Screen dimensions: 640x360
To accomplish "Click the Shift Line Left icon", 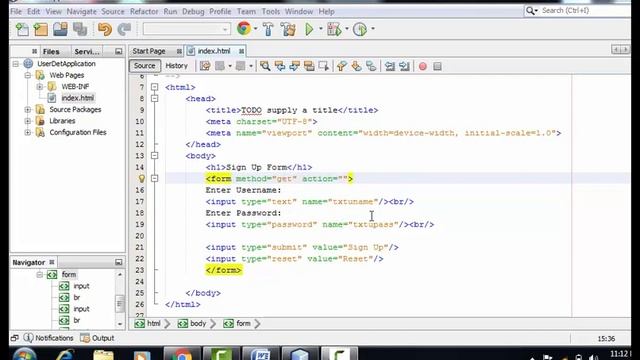I will pos(390,66).
